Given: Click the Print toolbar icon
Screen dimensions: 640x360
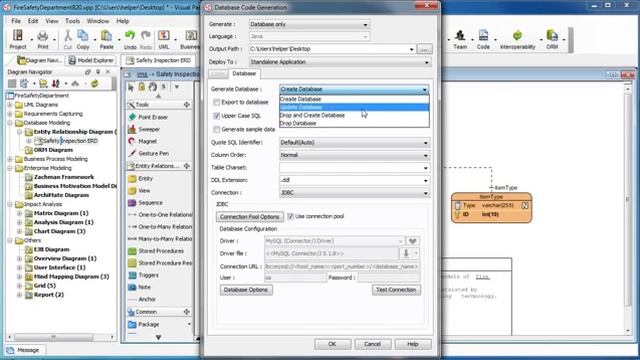Looking at the screenshot, I should pyautogui.click(x=42, y=40).
